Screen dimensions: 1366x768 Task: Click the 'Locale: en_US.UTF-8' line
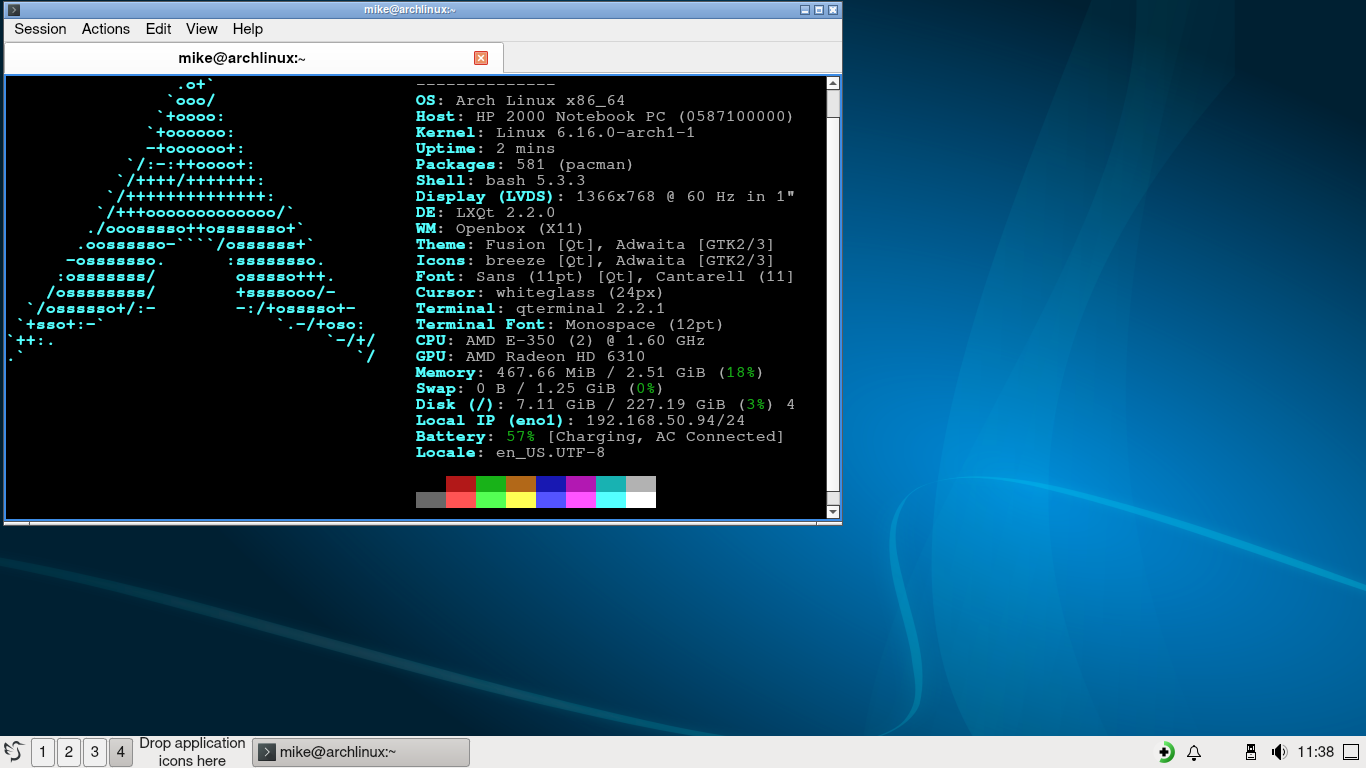tap(510, 453)
